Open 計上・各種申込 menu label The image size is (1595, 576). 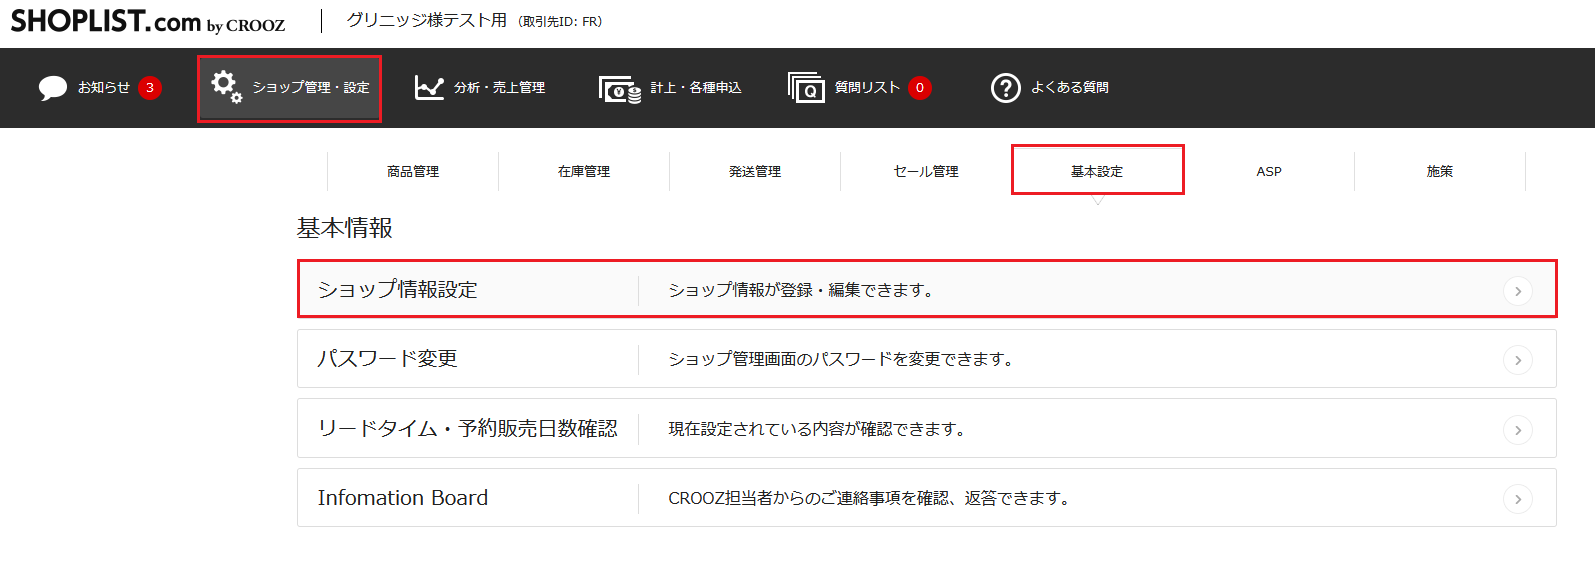click(696, 88)
